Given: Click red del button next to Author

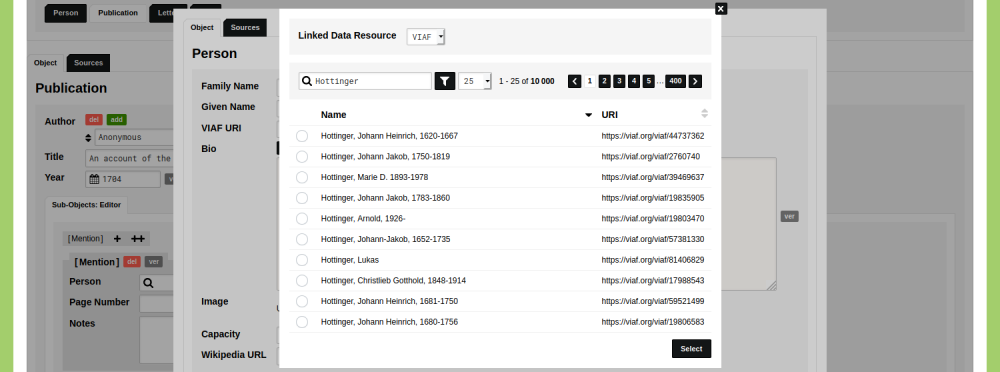Looking at the screenshot, I should (x=94, y=119).
